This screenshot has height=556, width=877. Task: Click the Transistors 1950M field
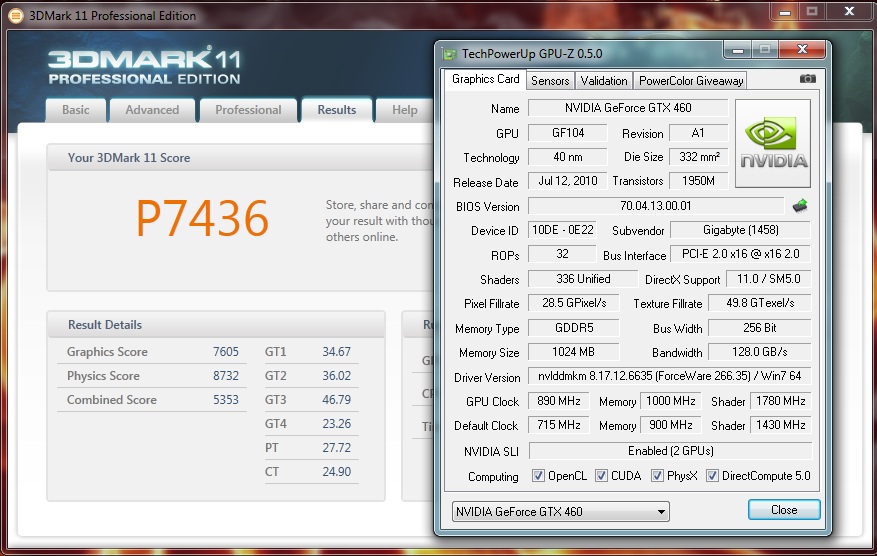click(698, 181)
